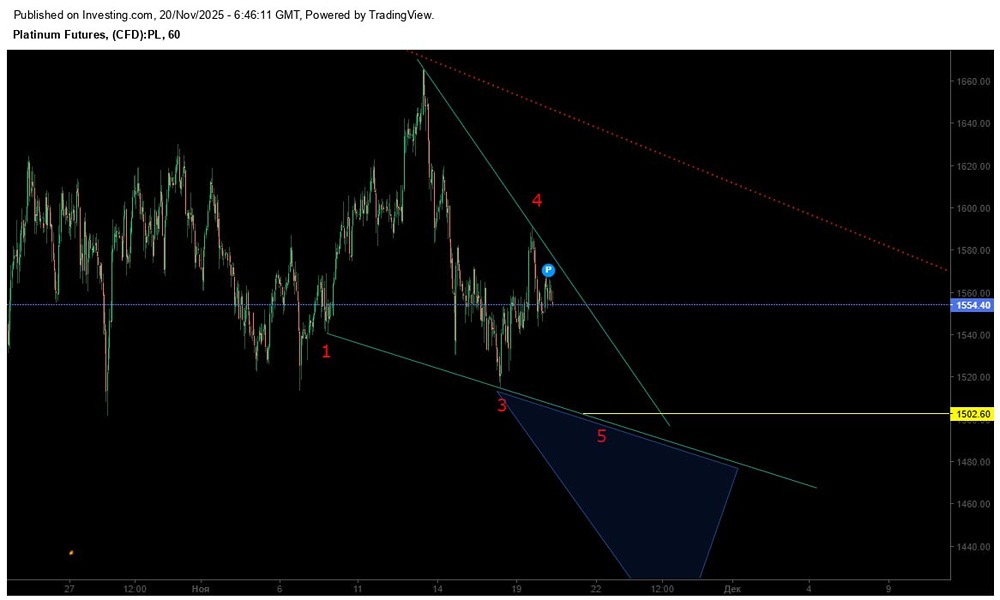Click the 9 date label on time axis
The height and width of the screenshot is (600, 1000).
click(x=888, y=589)
